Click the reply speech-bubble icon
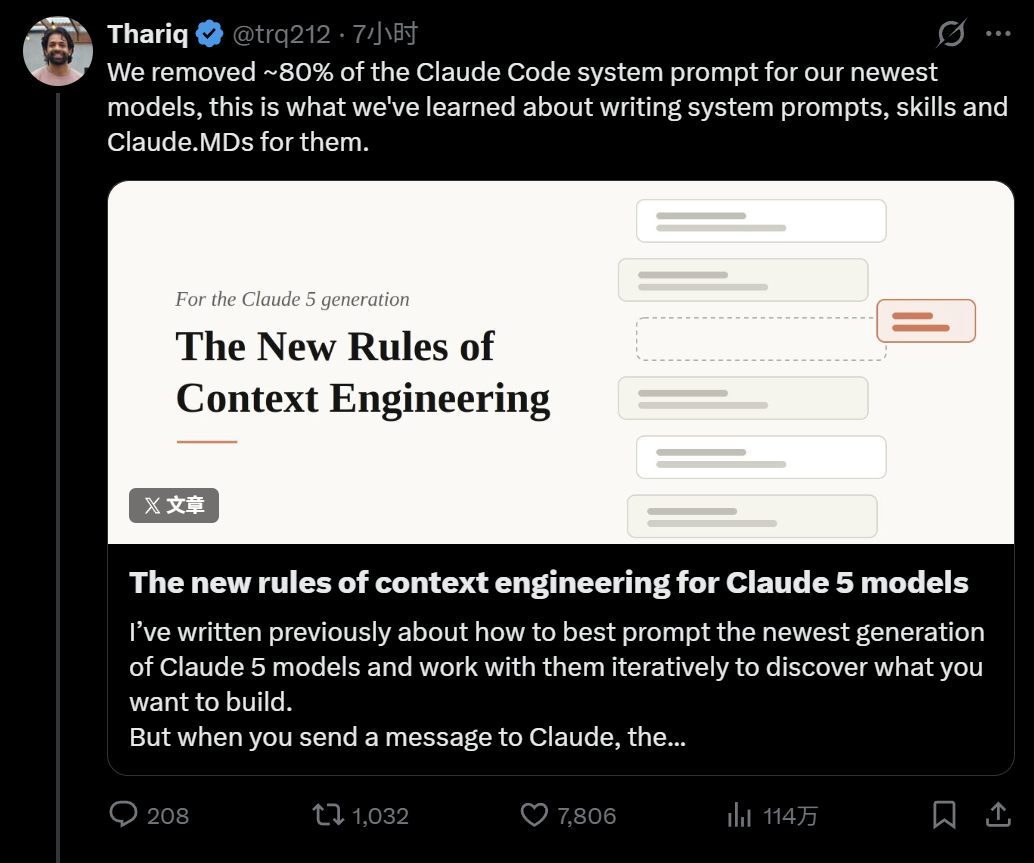This screenshot has width=1034, height=863. [123, 815]
